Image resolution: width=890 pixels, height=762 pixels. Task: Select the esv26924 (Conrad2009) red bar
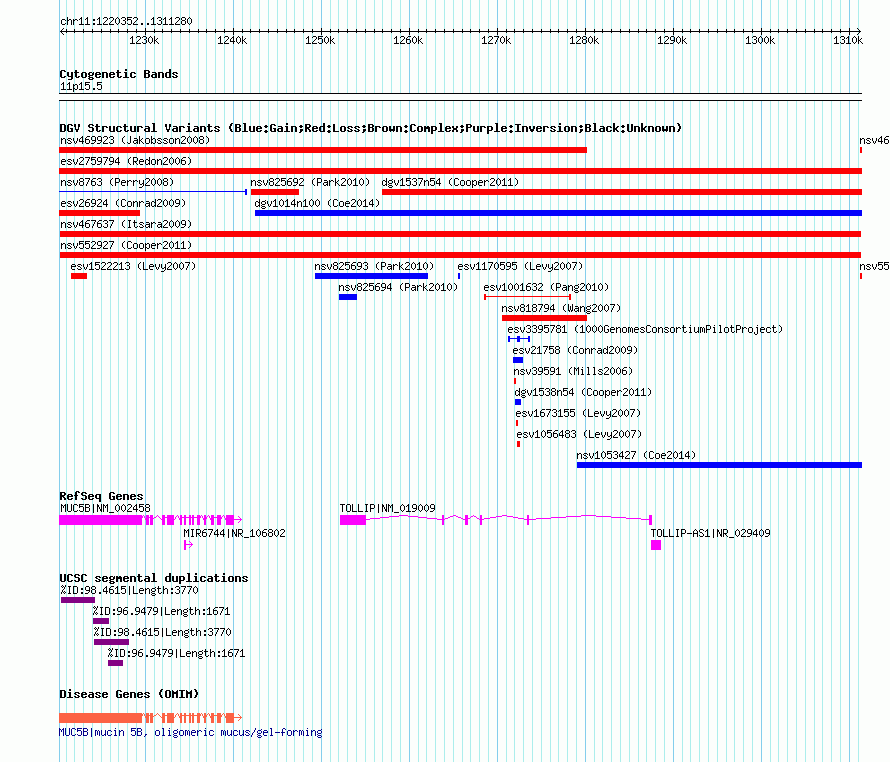99,213
